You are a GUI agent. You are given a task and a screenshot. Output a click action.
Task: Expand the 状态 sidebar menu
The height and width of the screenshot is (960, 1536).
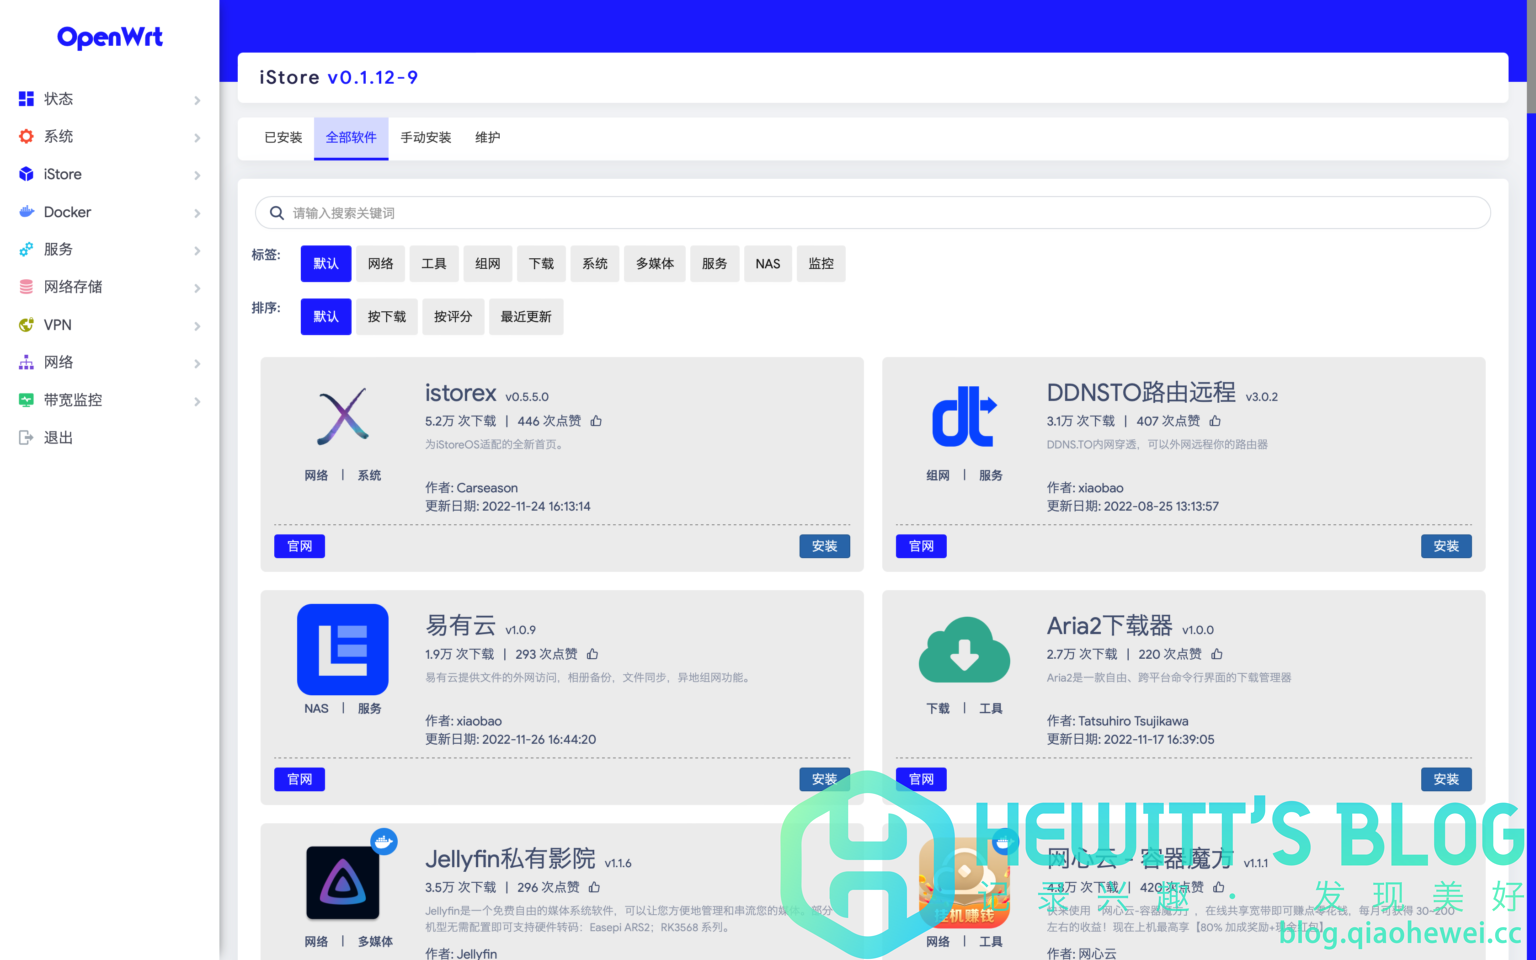pyautogui.click(x=57, y=98)
